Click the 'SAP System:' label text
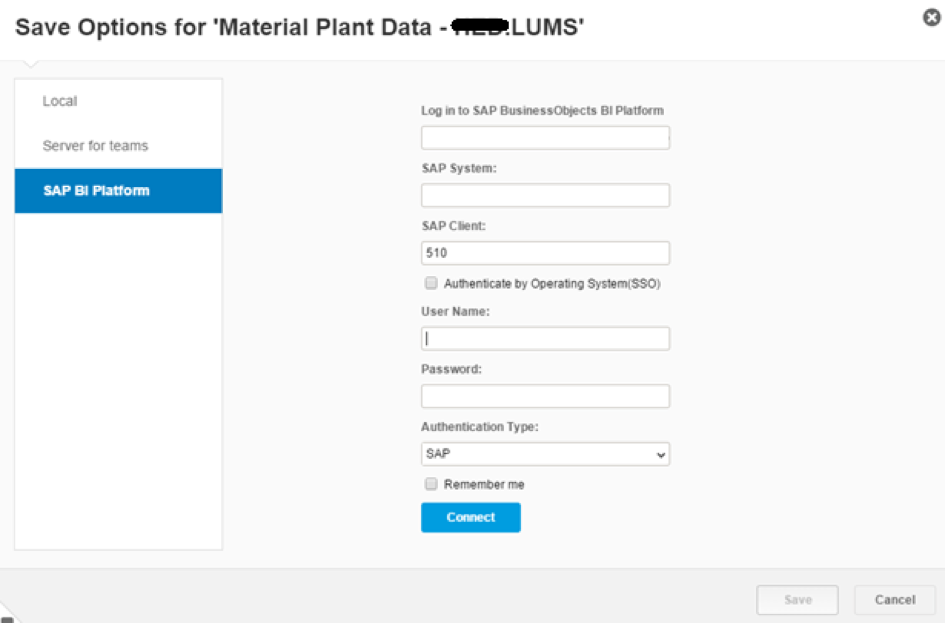 coord(459,168)
